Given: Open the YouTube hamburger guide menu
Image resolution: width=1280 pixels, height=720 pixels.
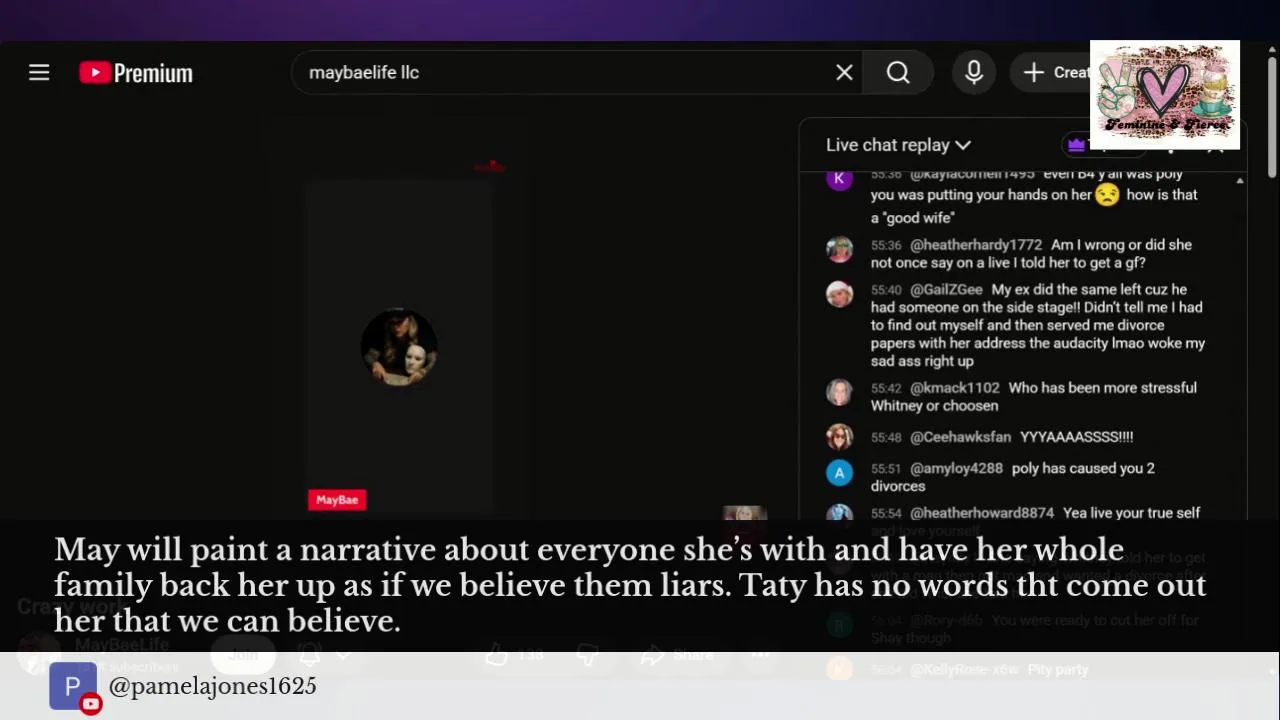Looking at the screenshot, I should tap(39, 73).
